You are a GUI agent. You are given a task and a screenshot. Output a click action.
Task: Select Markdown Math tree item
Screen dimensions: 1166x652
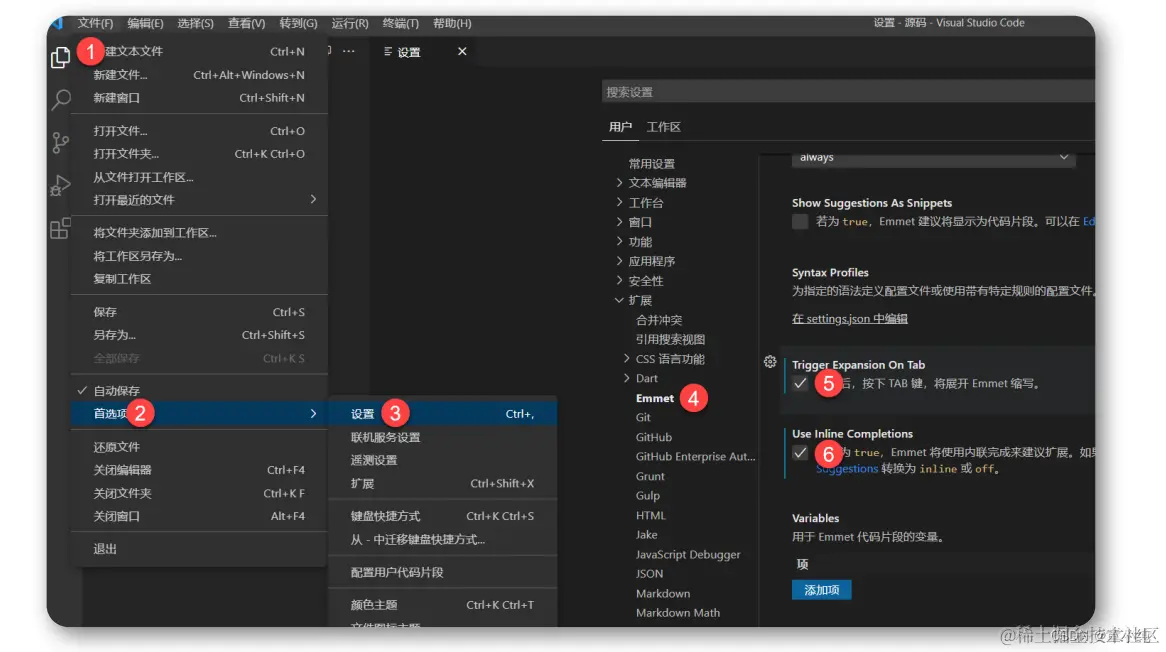(x=677, y=613)
